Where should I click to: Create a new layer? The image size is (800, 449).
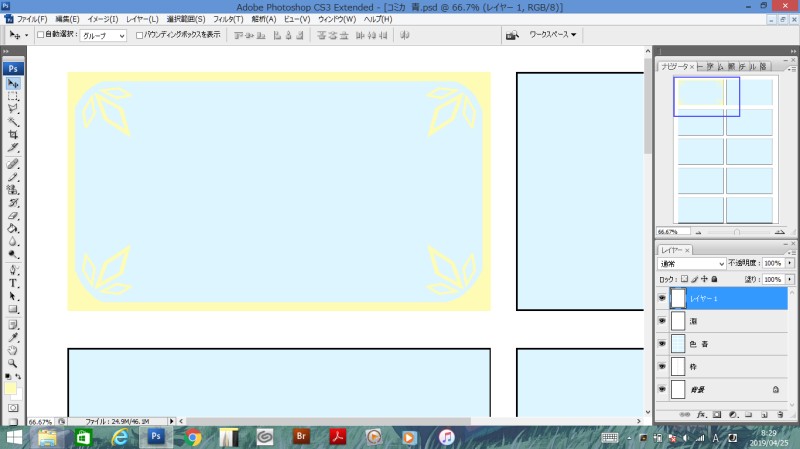764,415
